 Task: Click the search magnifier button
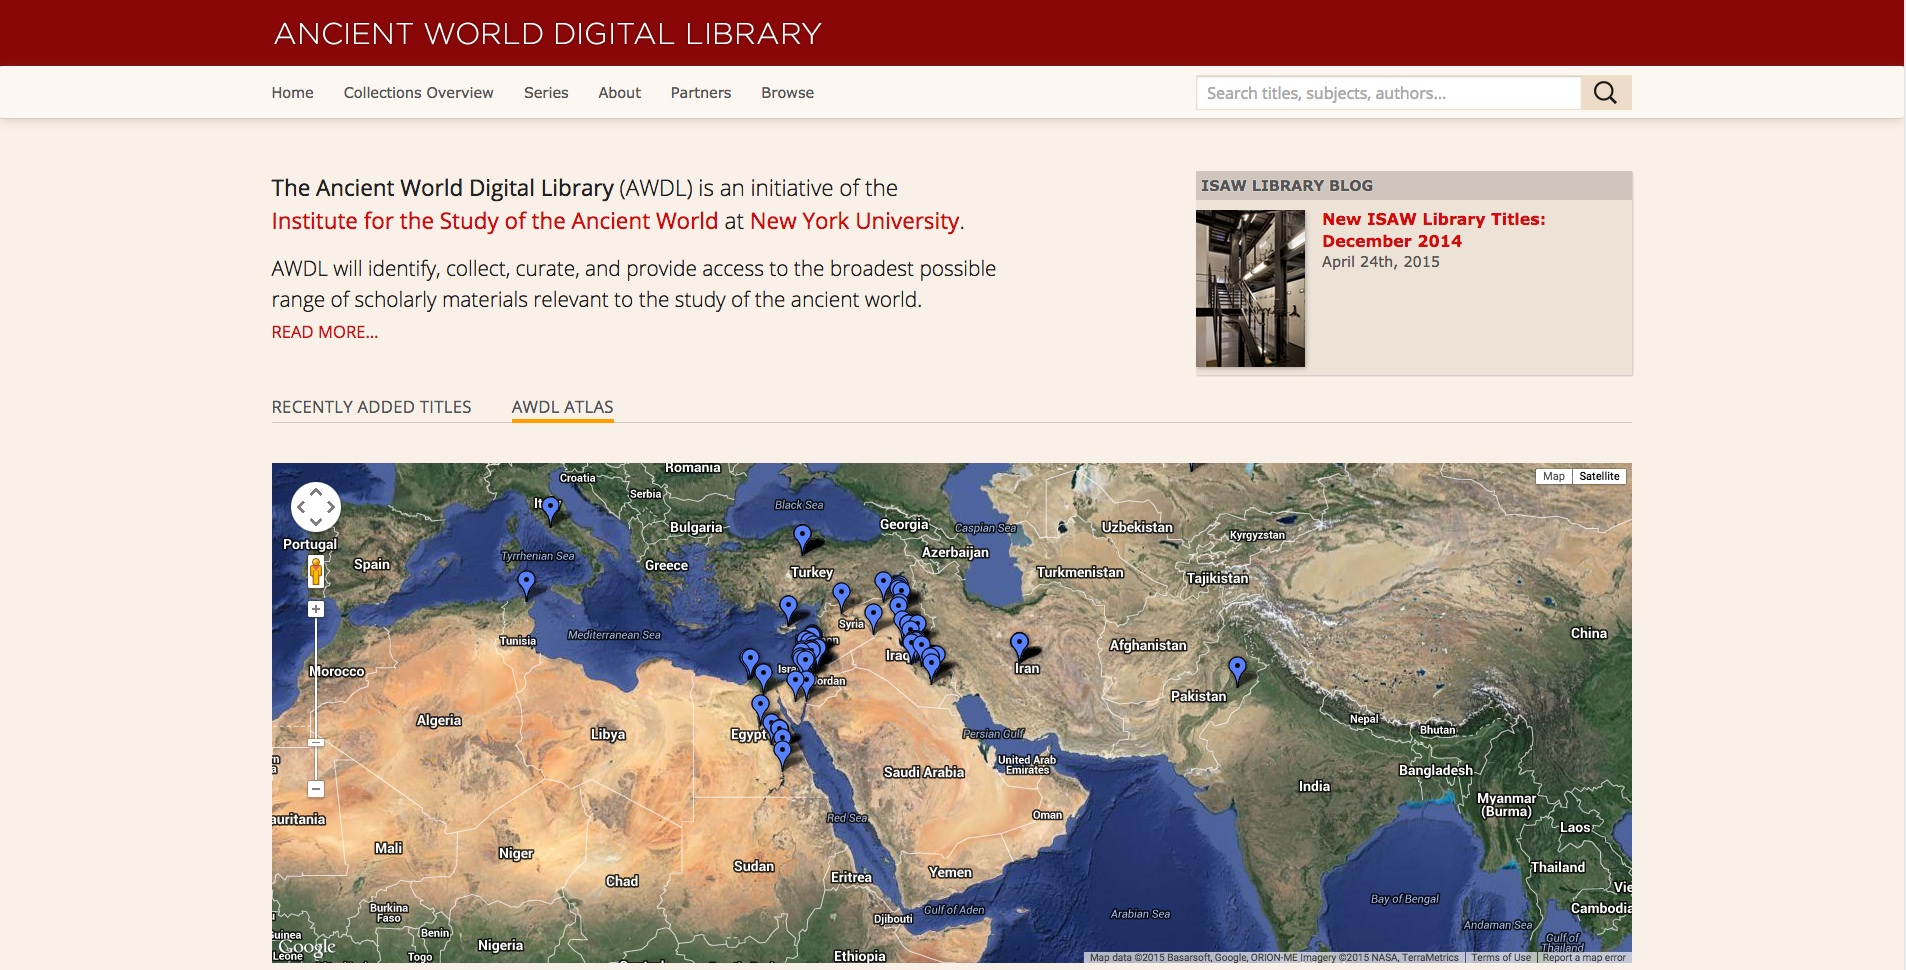[1605, 93]
